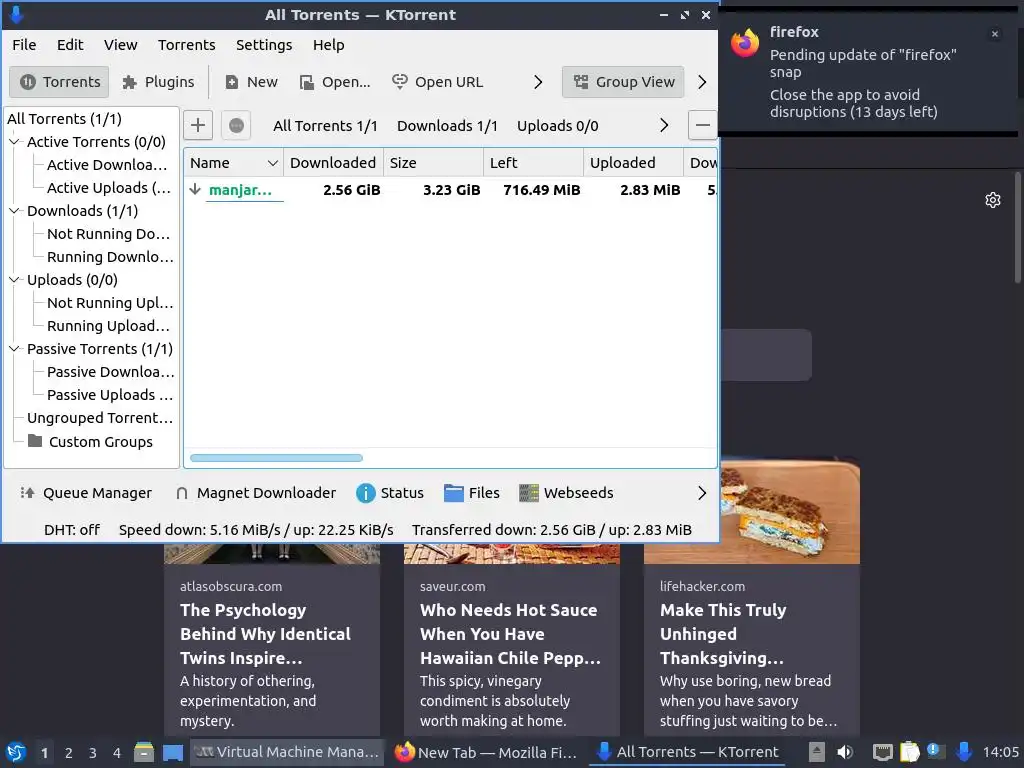Click the round gray filter icon button
Image resolution: width=1024 pixels, height=768 pixels.
pyautogui.click(x=236, y=125)
